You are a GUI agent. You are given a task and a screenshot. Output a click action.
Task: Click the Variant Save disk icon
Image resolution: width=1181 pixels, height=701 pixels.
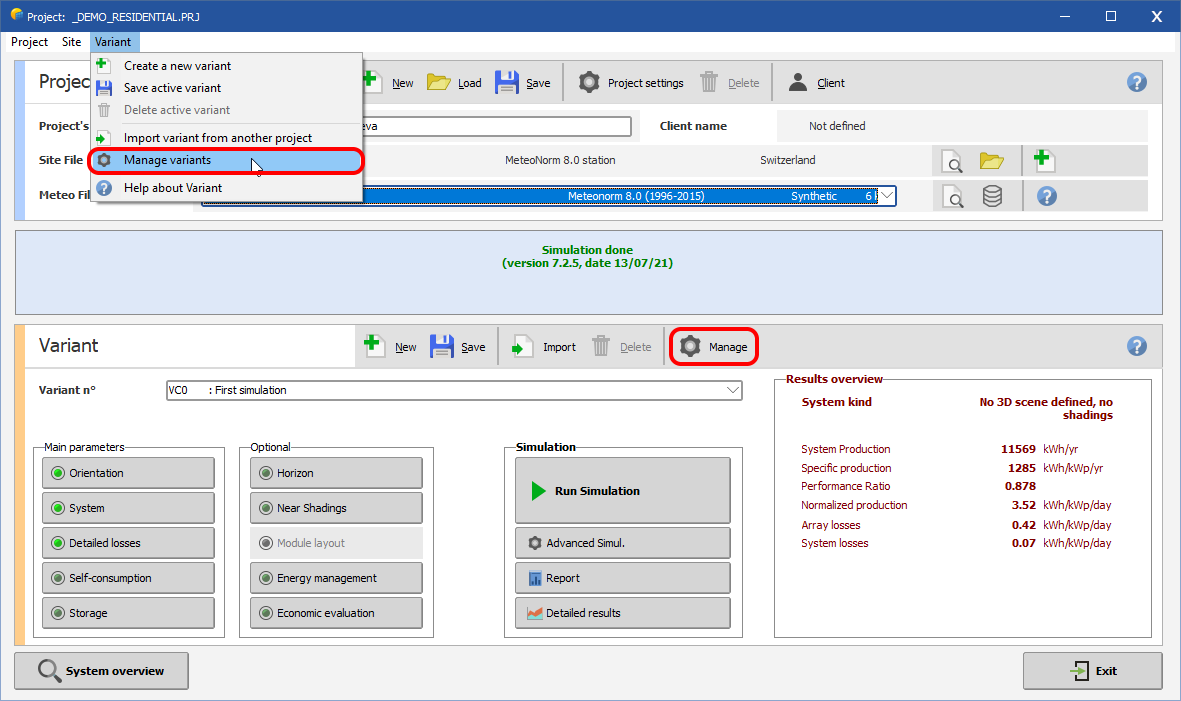tap(441, 346)
